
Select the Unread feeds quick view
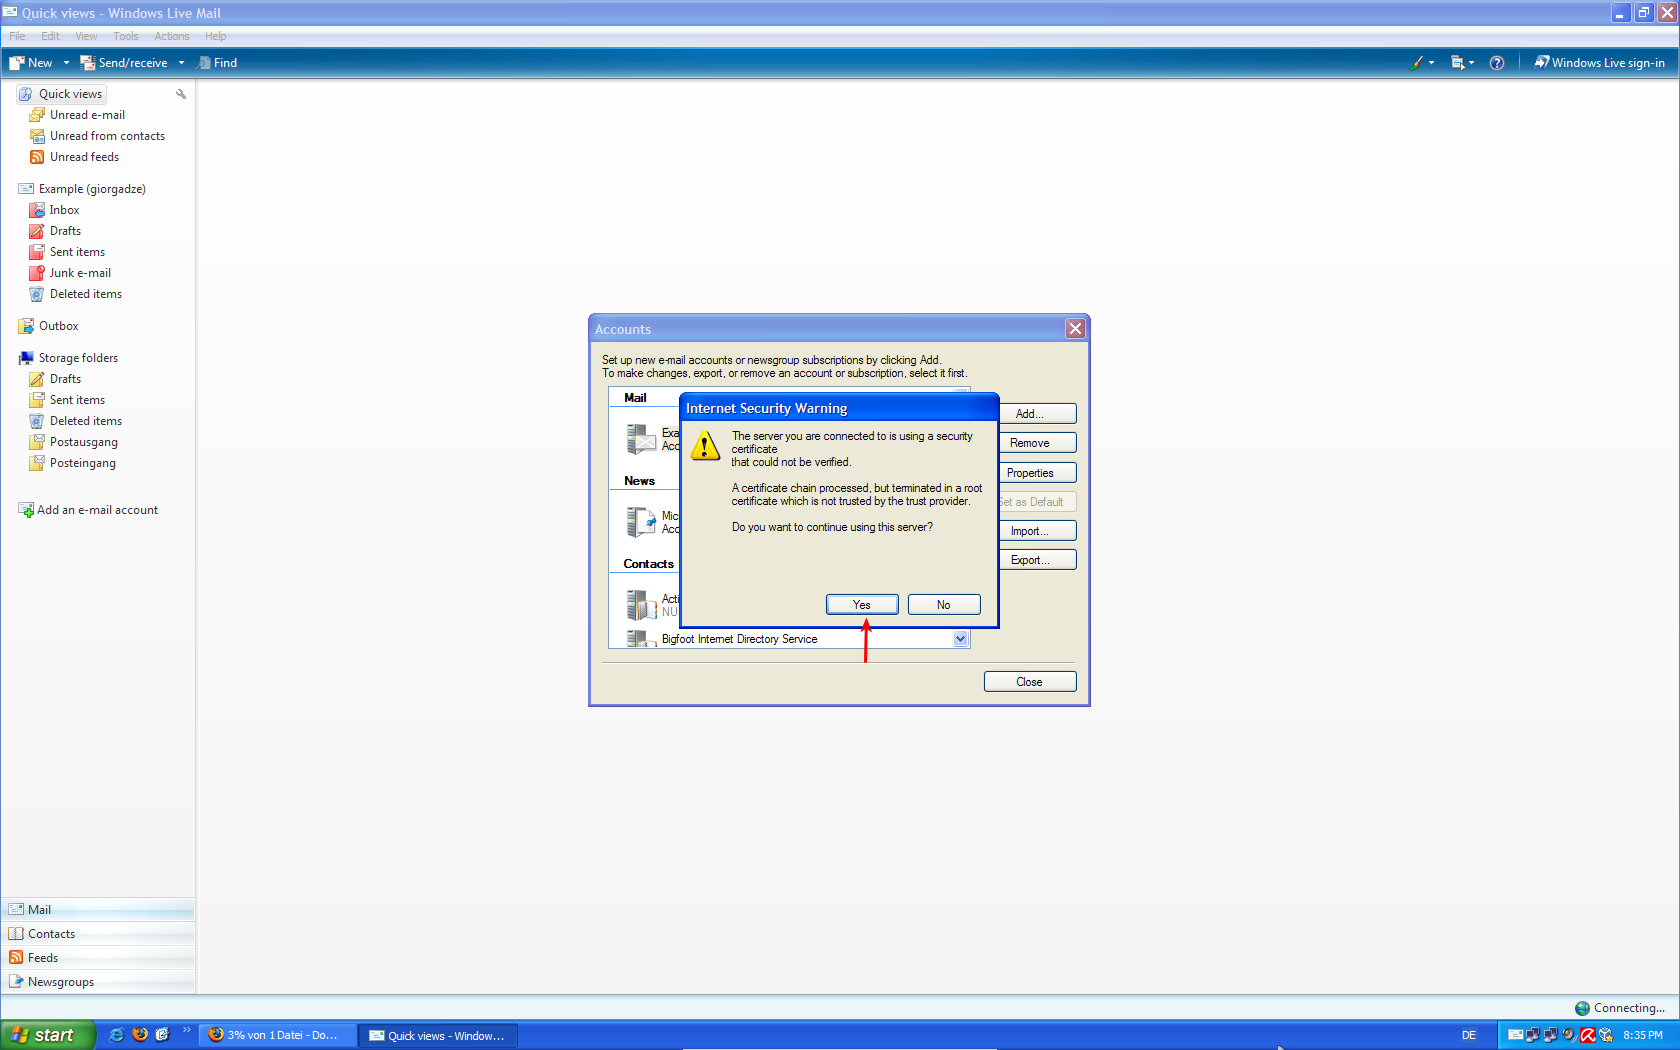point(84,157)
